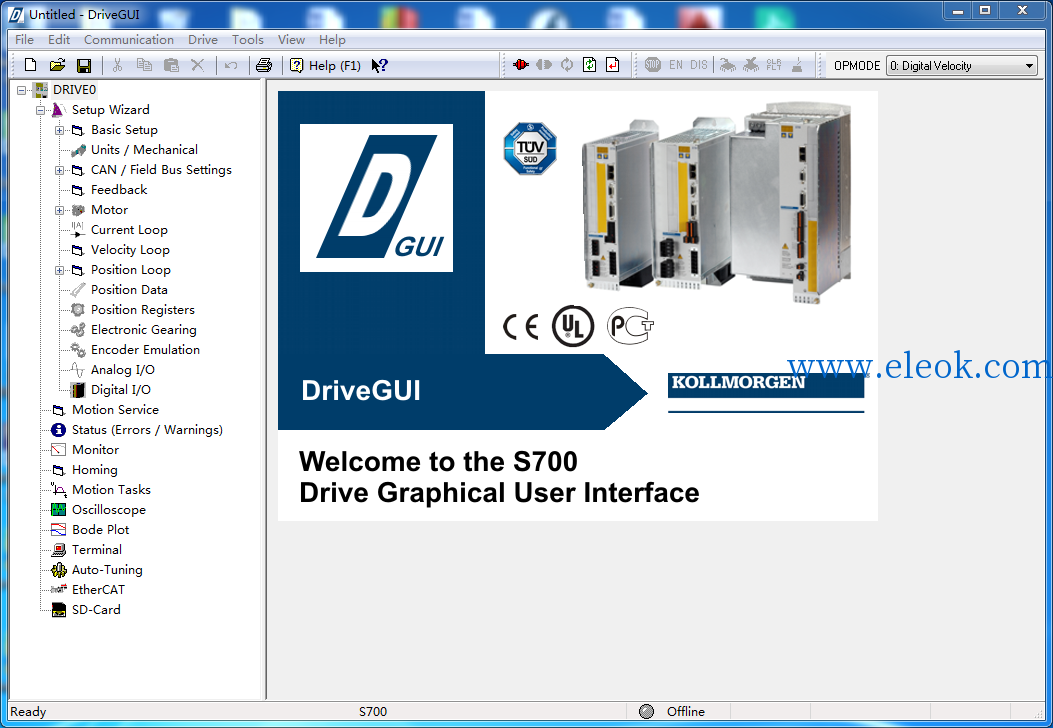The height and width of the screenshot is (728, 1053).
Task: Collapse the Setup Wizard node
Action: coord(40,110)
